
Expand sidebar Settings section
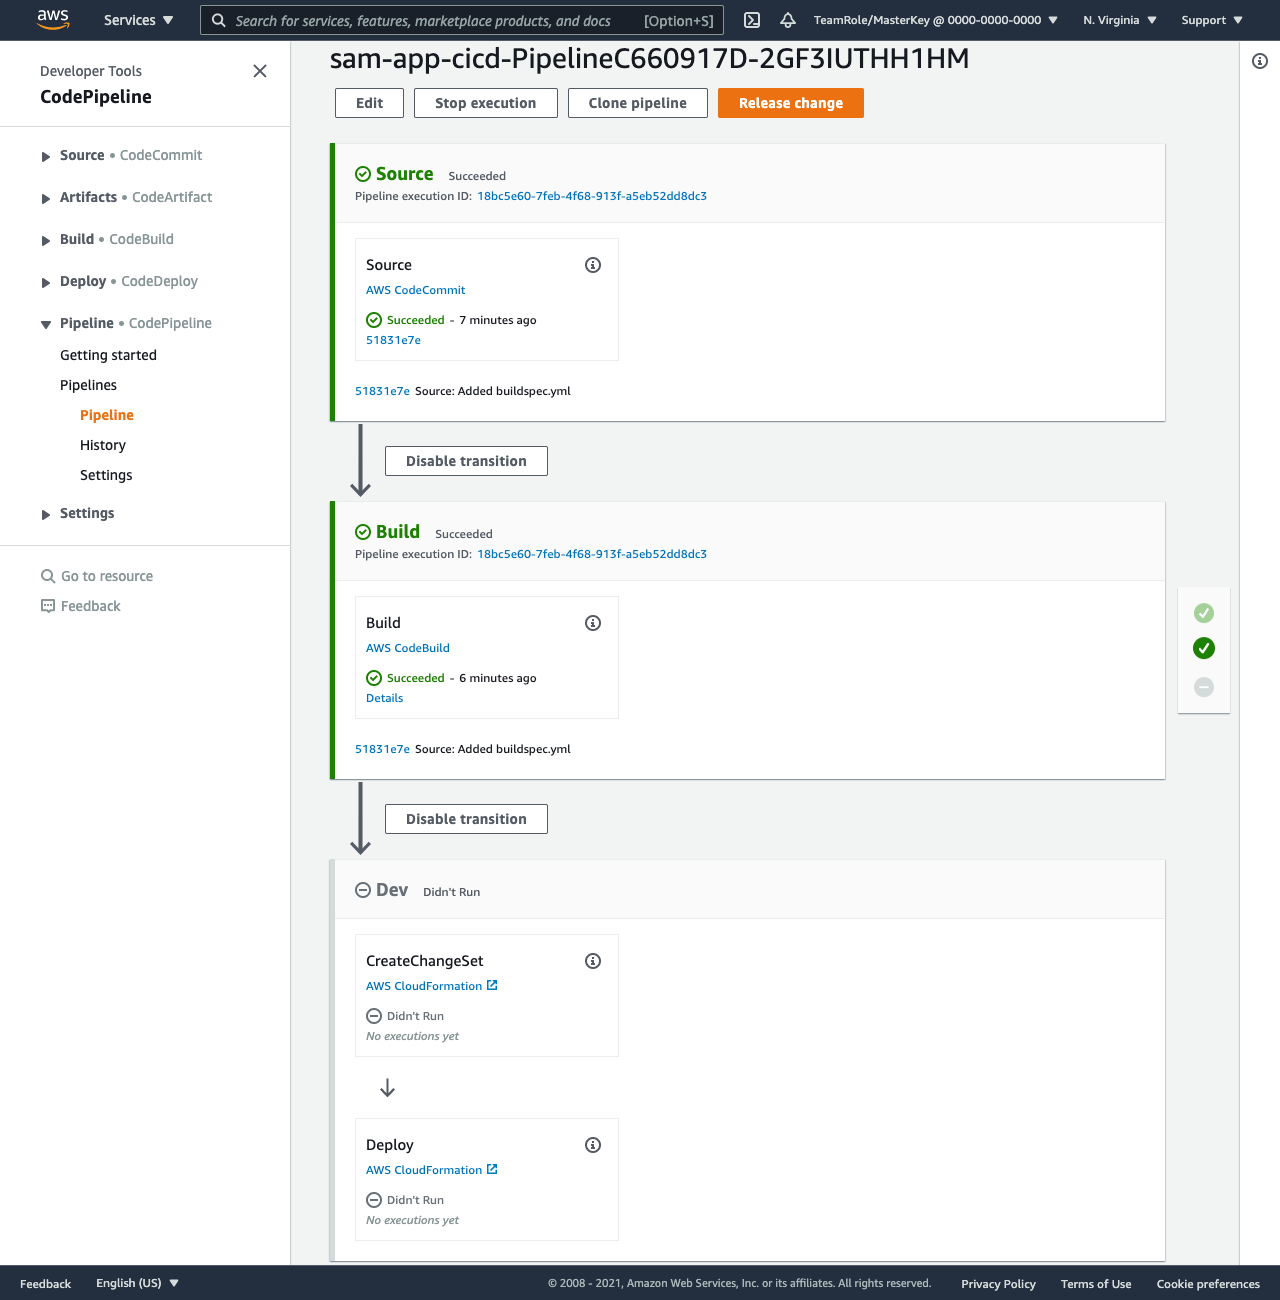(x=46, y=514)
